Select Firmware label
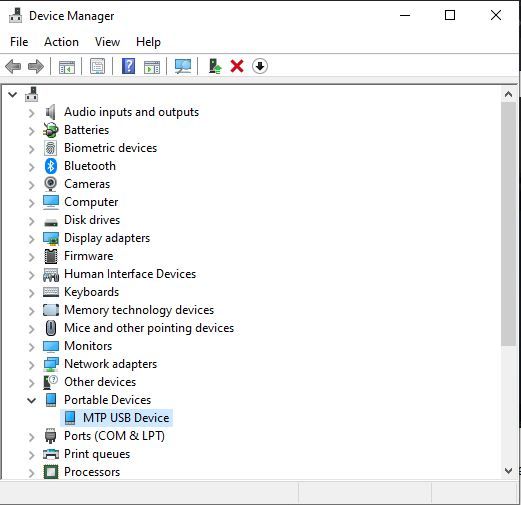This screenshot has height=505, width=521. point(89,256)
